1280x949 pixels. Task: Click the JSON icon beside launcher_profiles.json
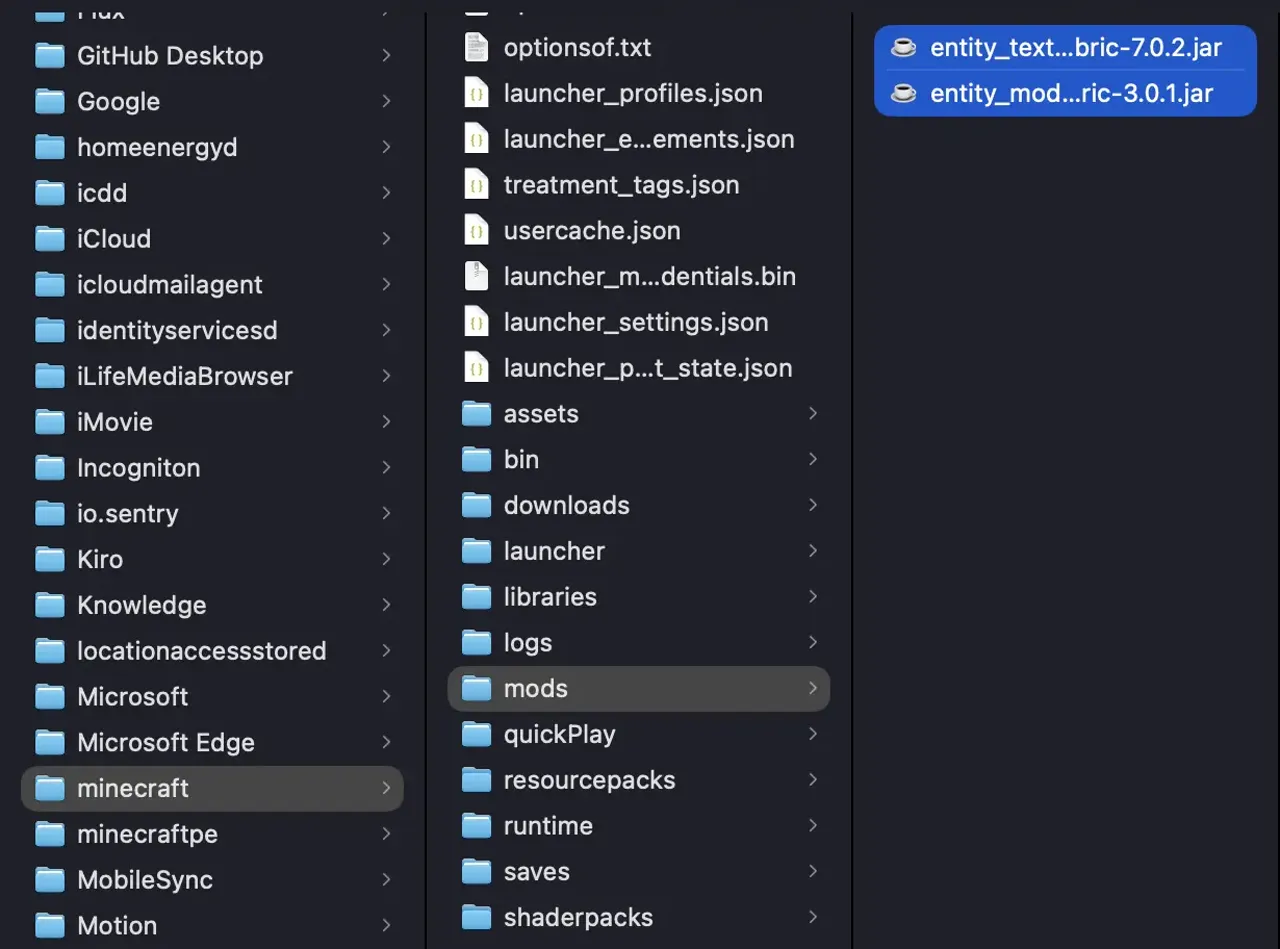[477, 93]
